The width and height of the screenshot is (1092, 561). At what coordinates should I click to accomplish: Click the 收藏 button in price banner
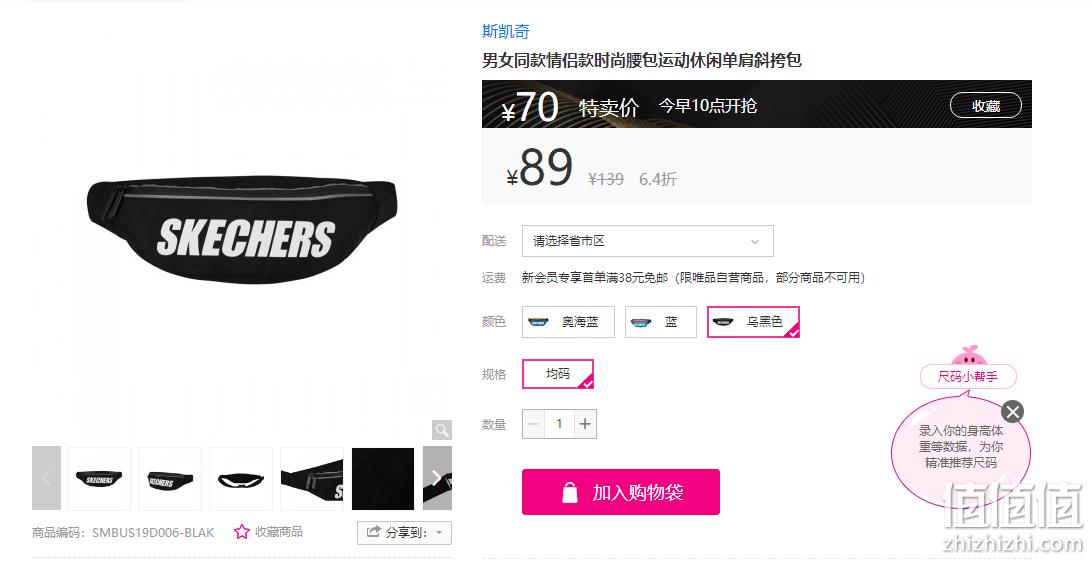[x=985, y=106]
